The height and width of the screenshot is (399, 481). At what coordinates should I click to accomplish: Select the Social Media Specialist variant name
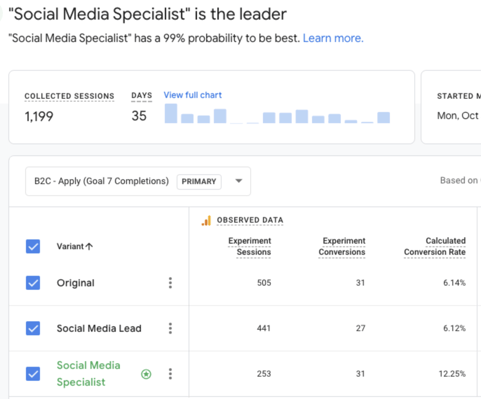click(x=88, y=374)
